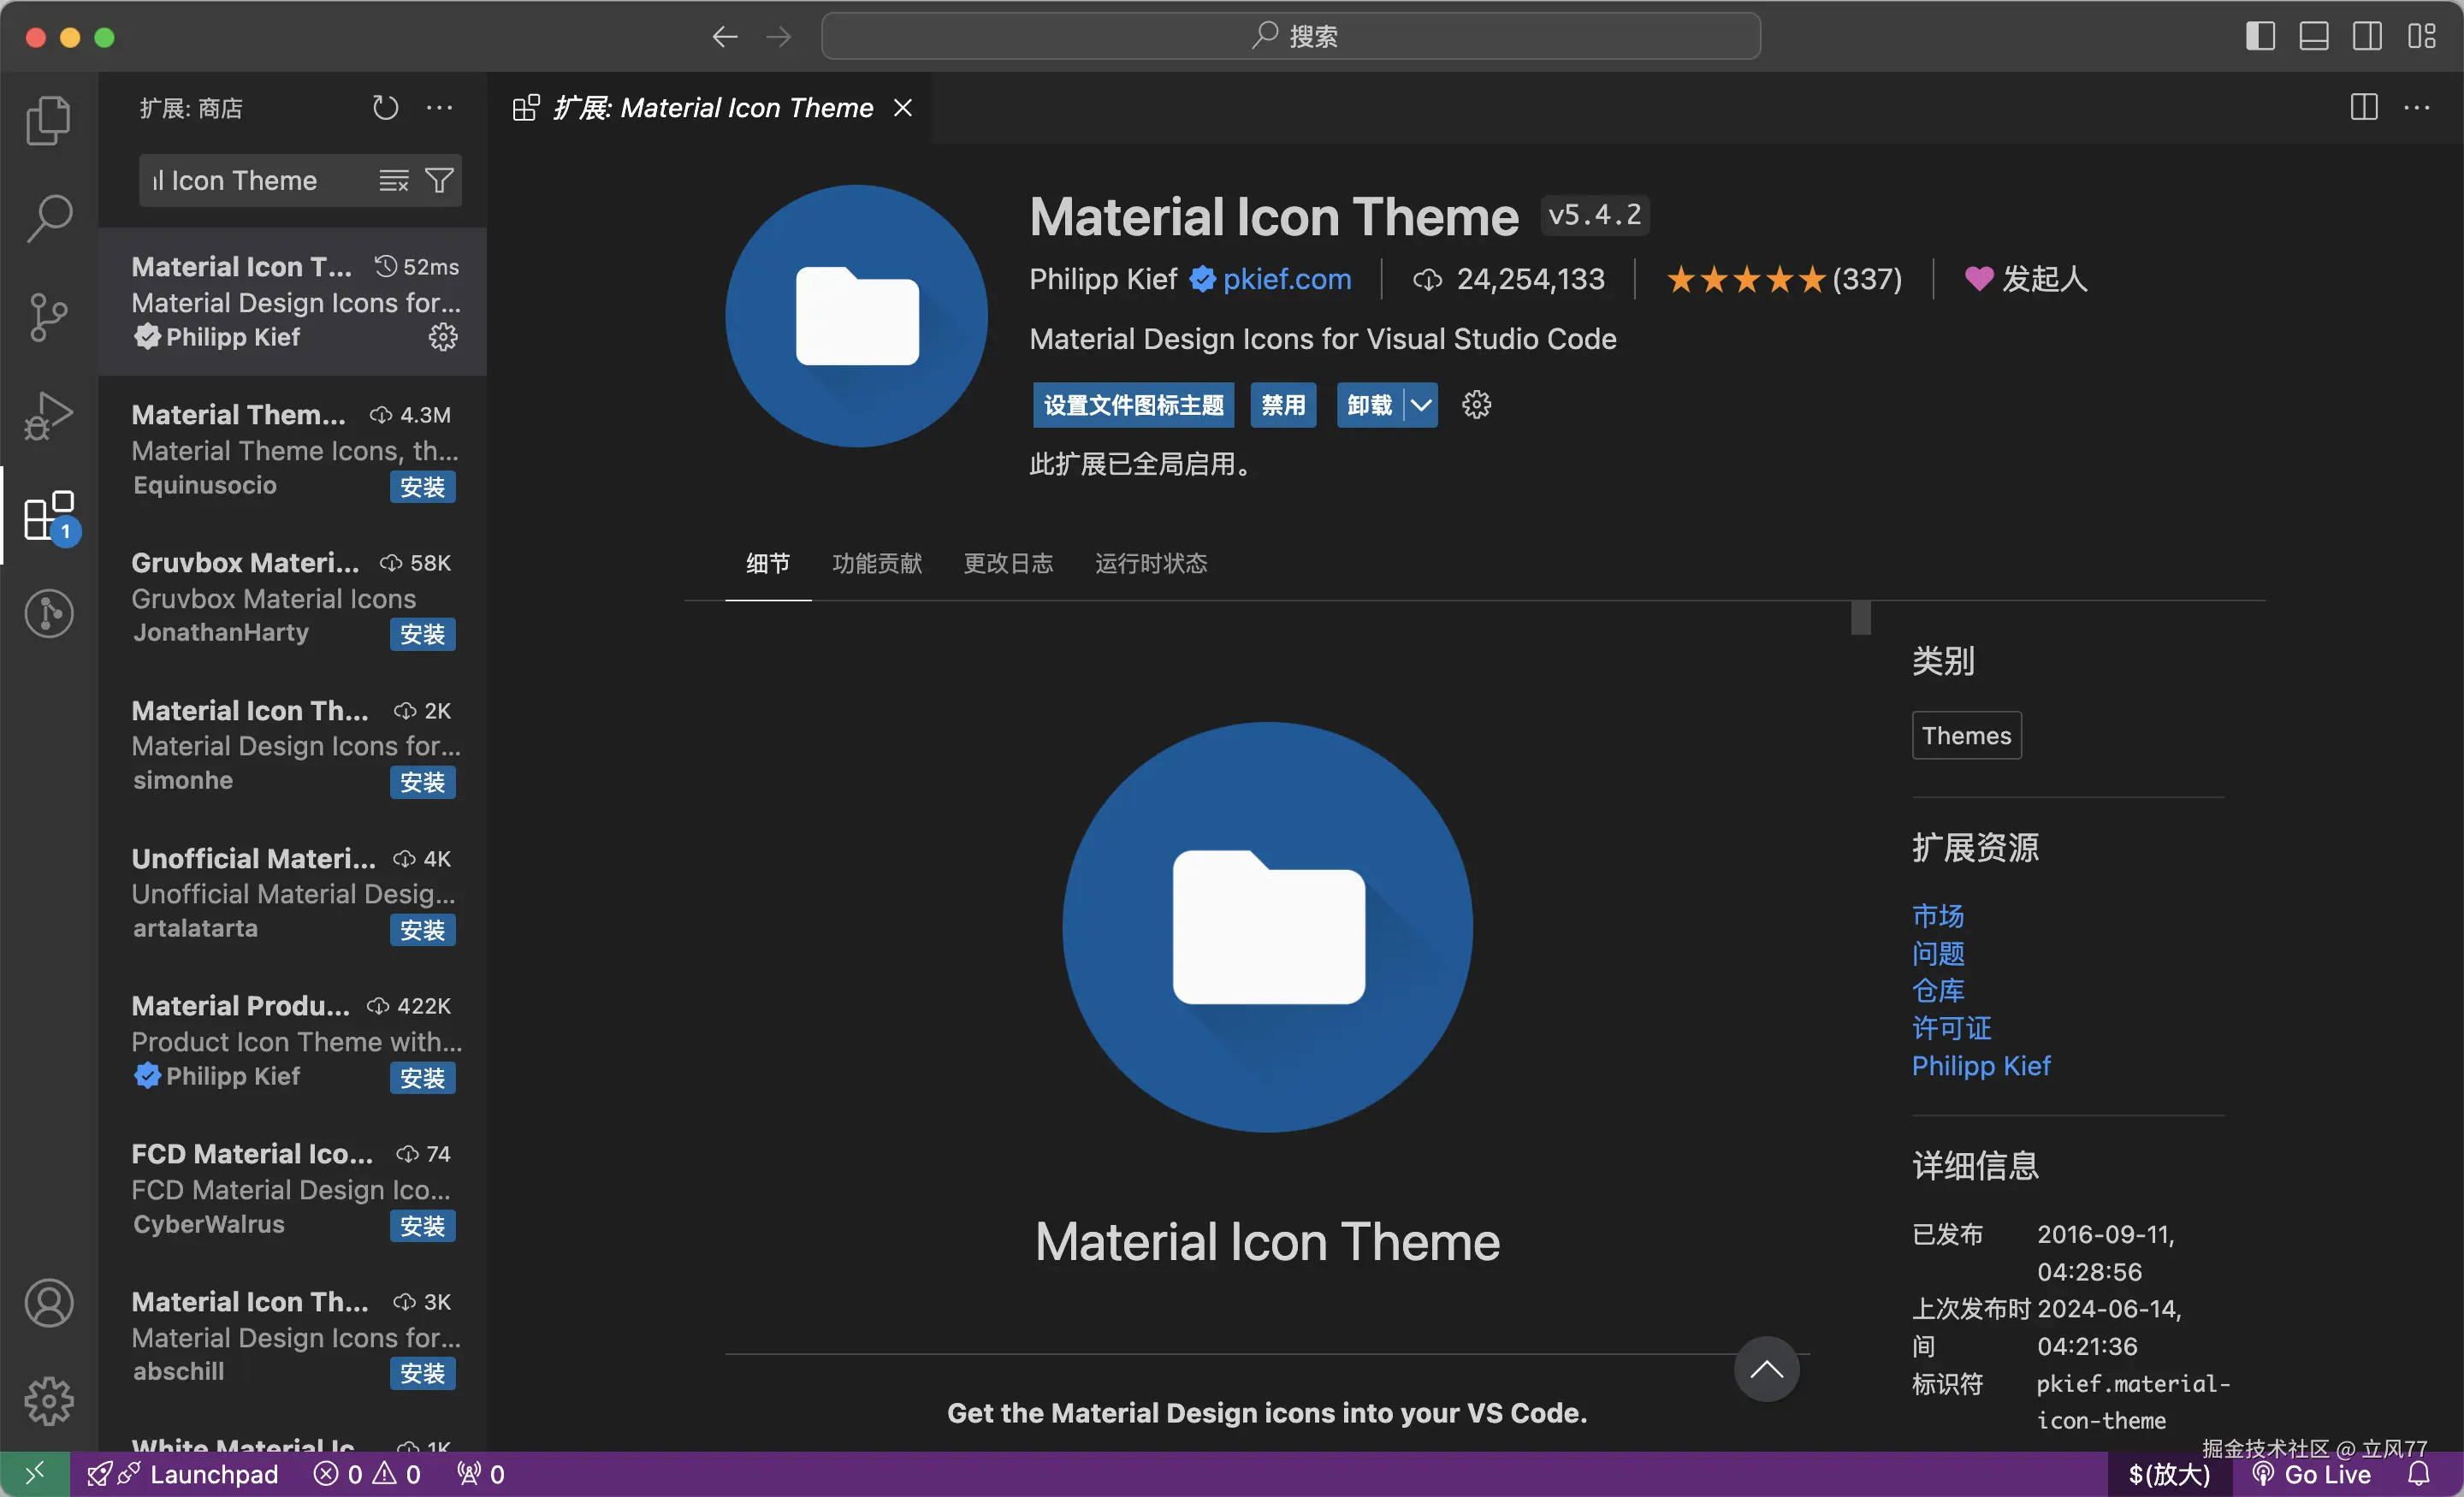Click the five-star rating (337)
Viewport: 2464px width, 1497px height.
1784,279
